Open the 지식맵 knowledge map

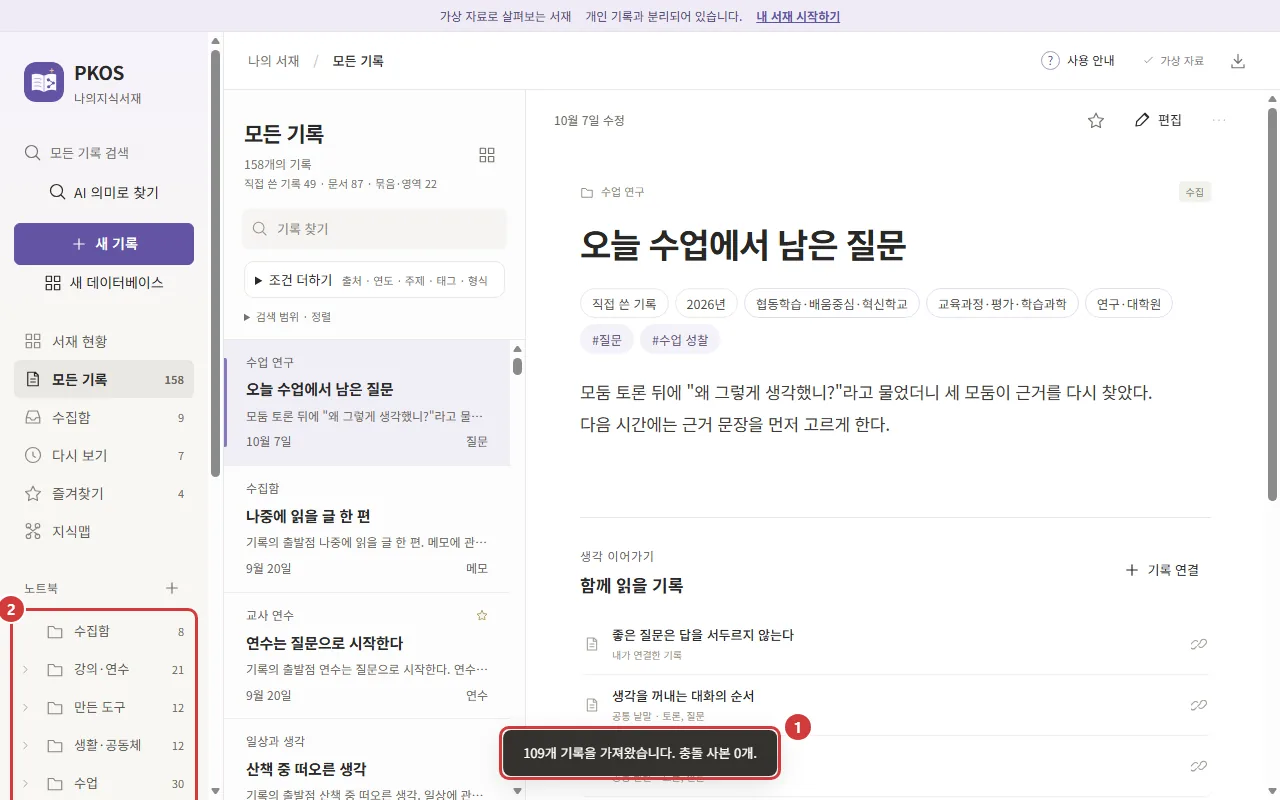104,531
